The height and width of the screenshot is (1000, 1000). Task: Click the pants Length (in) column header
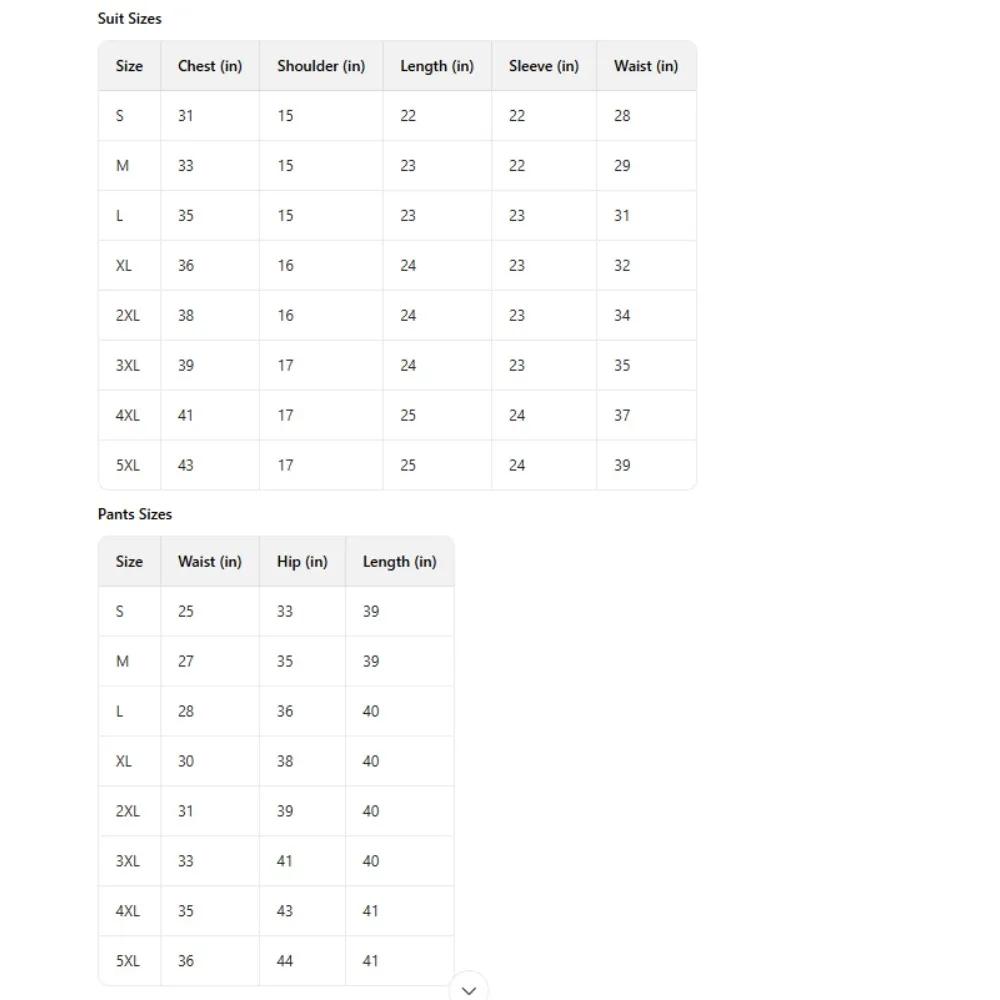pyautogui.click(x=400, y=561)
